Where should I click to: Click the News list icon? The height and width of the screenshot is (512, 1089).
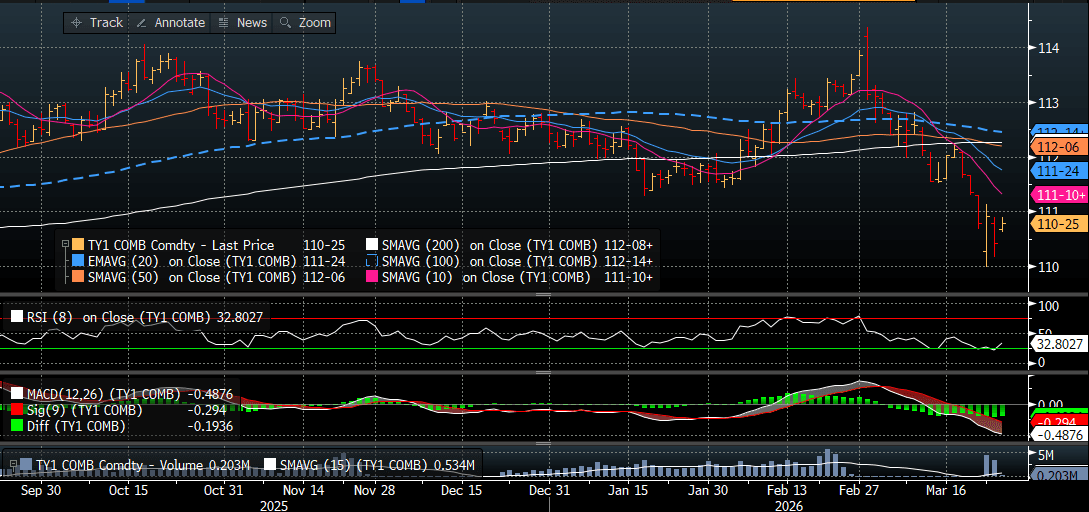[x=223, y=22]
